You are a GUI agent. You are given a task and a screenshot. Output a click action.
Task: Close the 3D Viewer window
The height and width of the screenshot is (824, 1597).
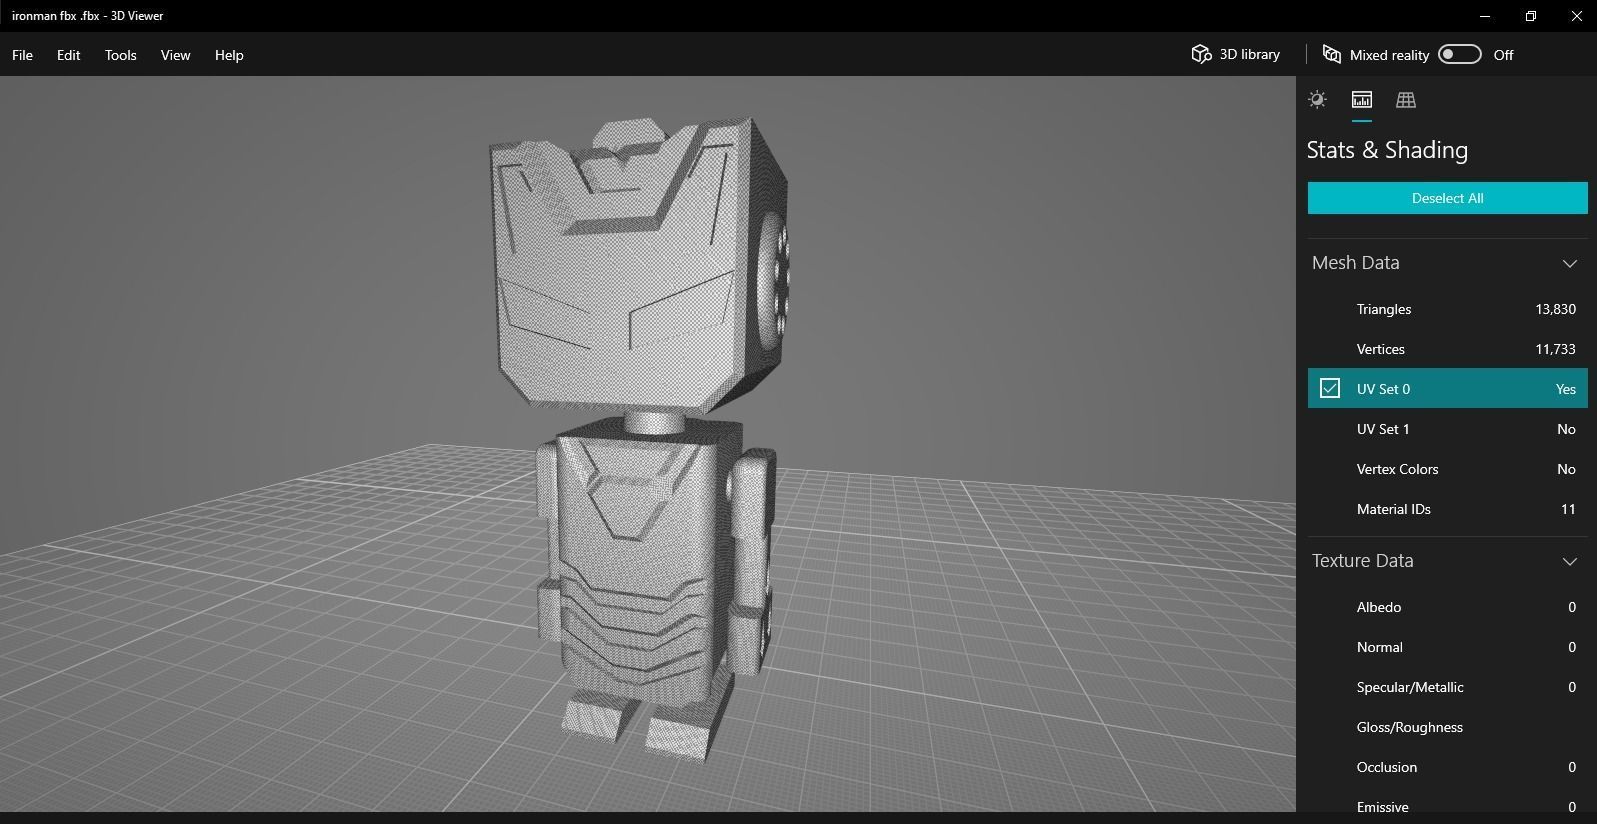[1576, 16]
